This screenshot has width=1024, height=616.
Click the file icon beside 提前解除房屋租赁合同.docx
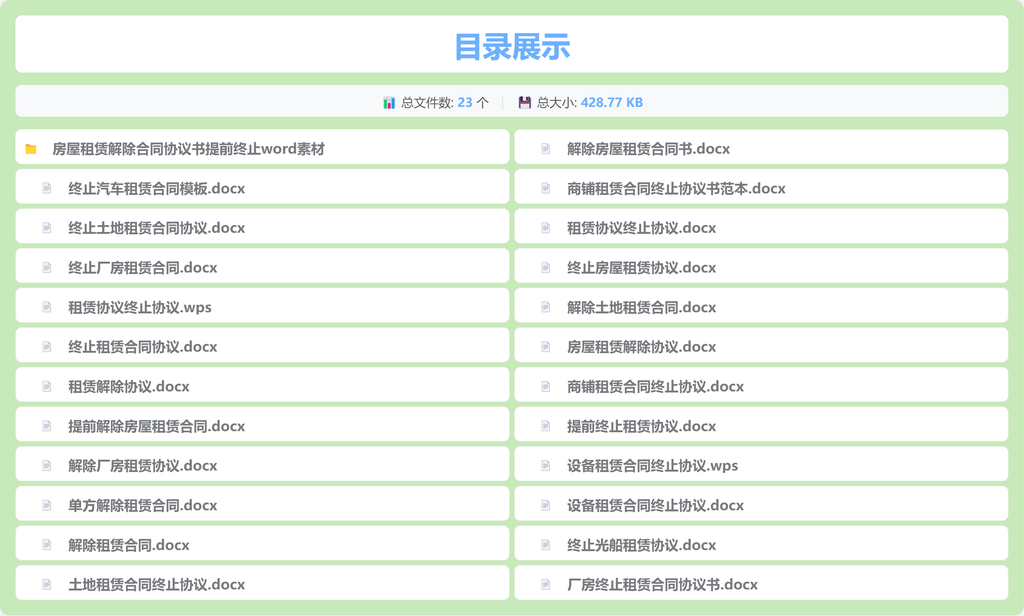point(46,426)
